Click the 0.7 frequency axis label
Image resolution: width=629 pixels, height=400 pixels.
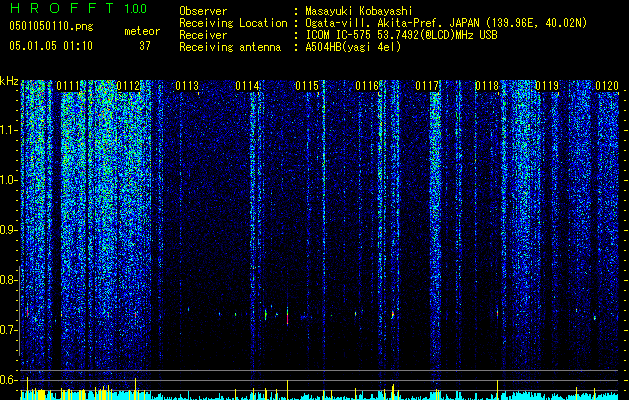(x=9, y=330)
